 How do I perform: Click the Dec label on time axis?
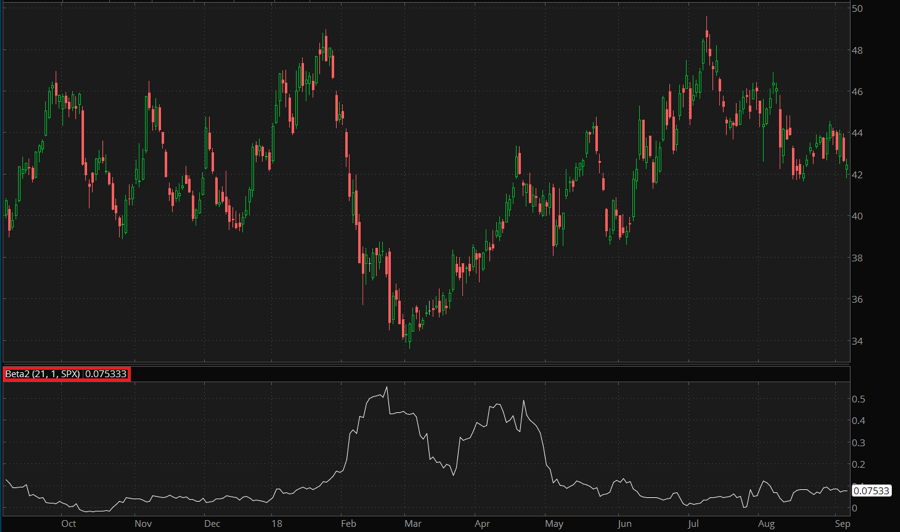click(x=212, y=523)
